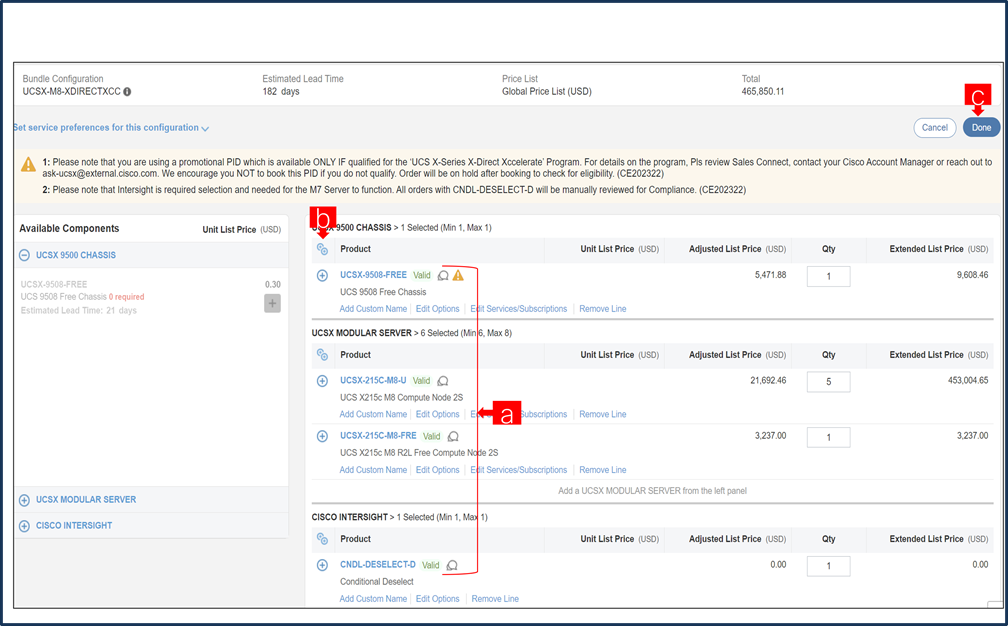Click the unit list price 21,692.46
This screenshot has width=1008, height=626.
pyautogui.click(x=768, y=380)
